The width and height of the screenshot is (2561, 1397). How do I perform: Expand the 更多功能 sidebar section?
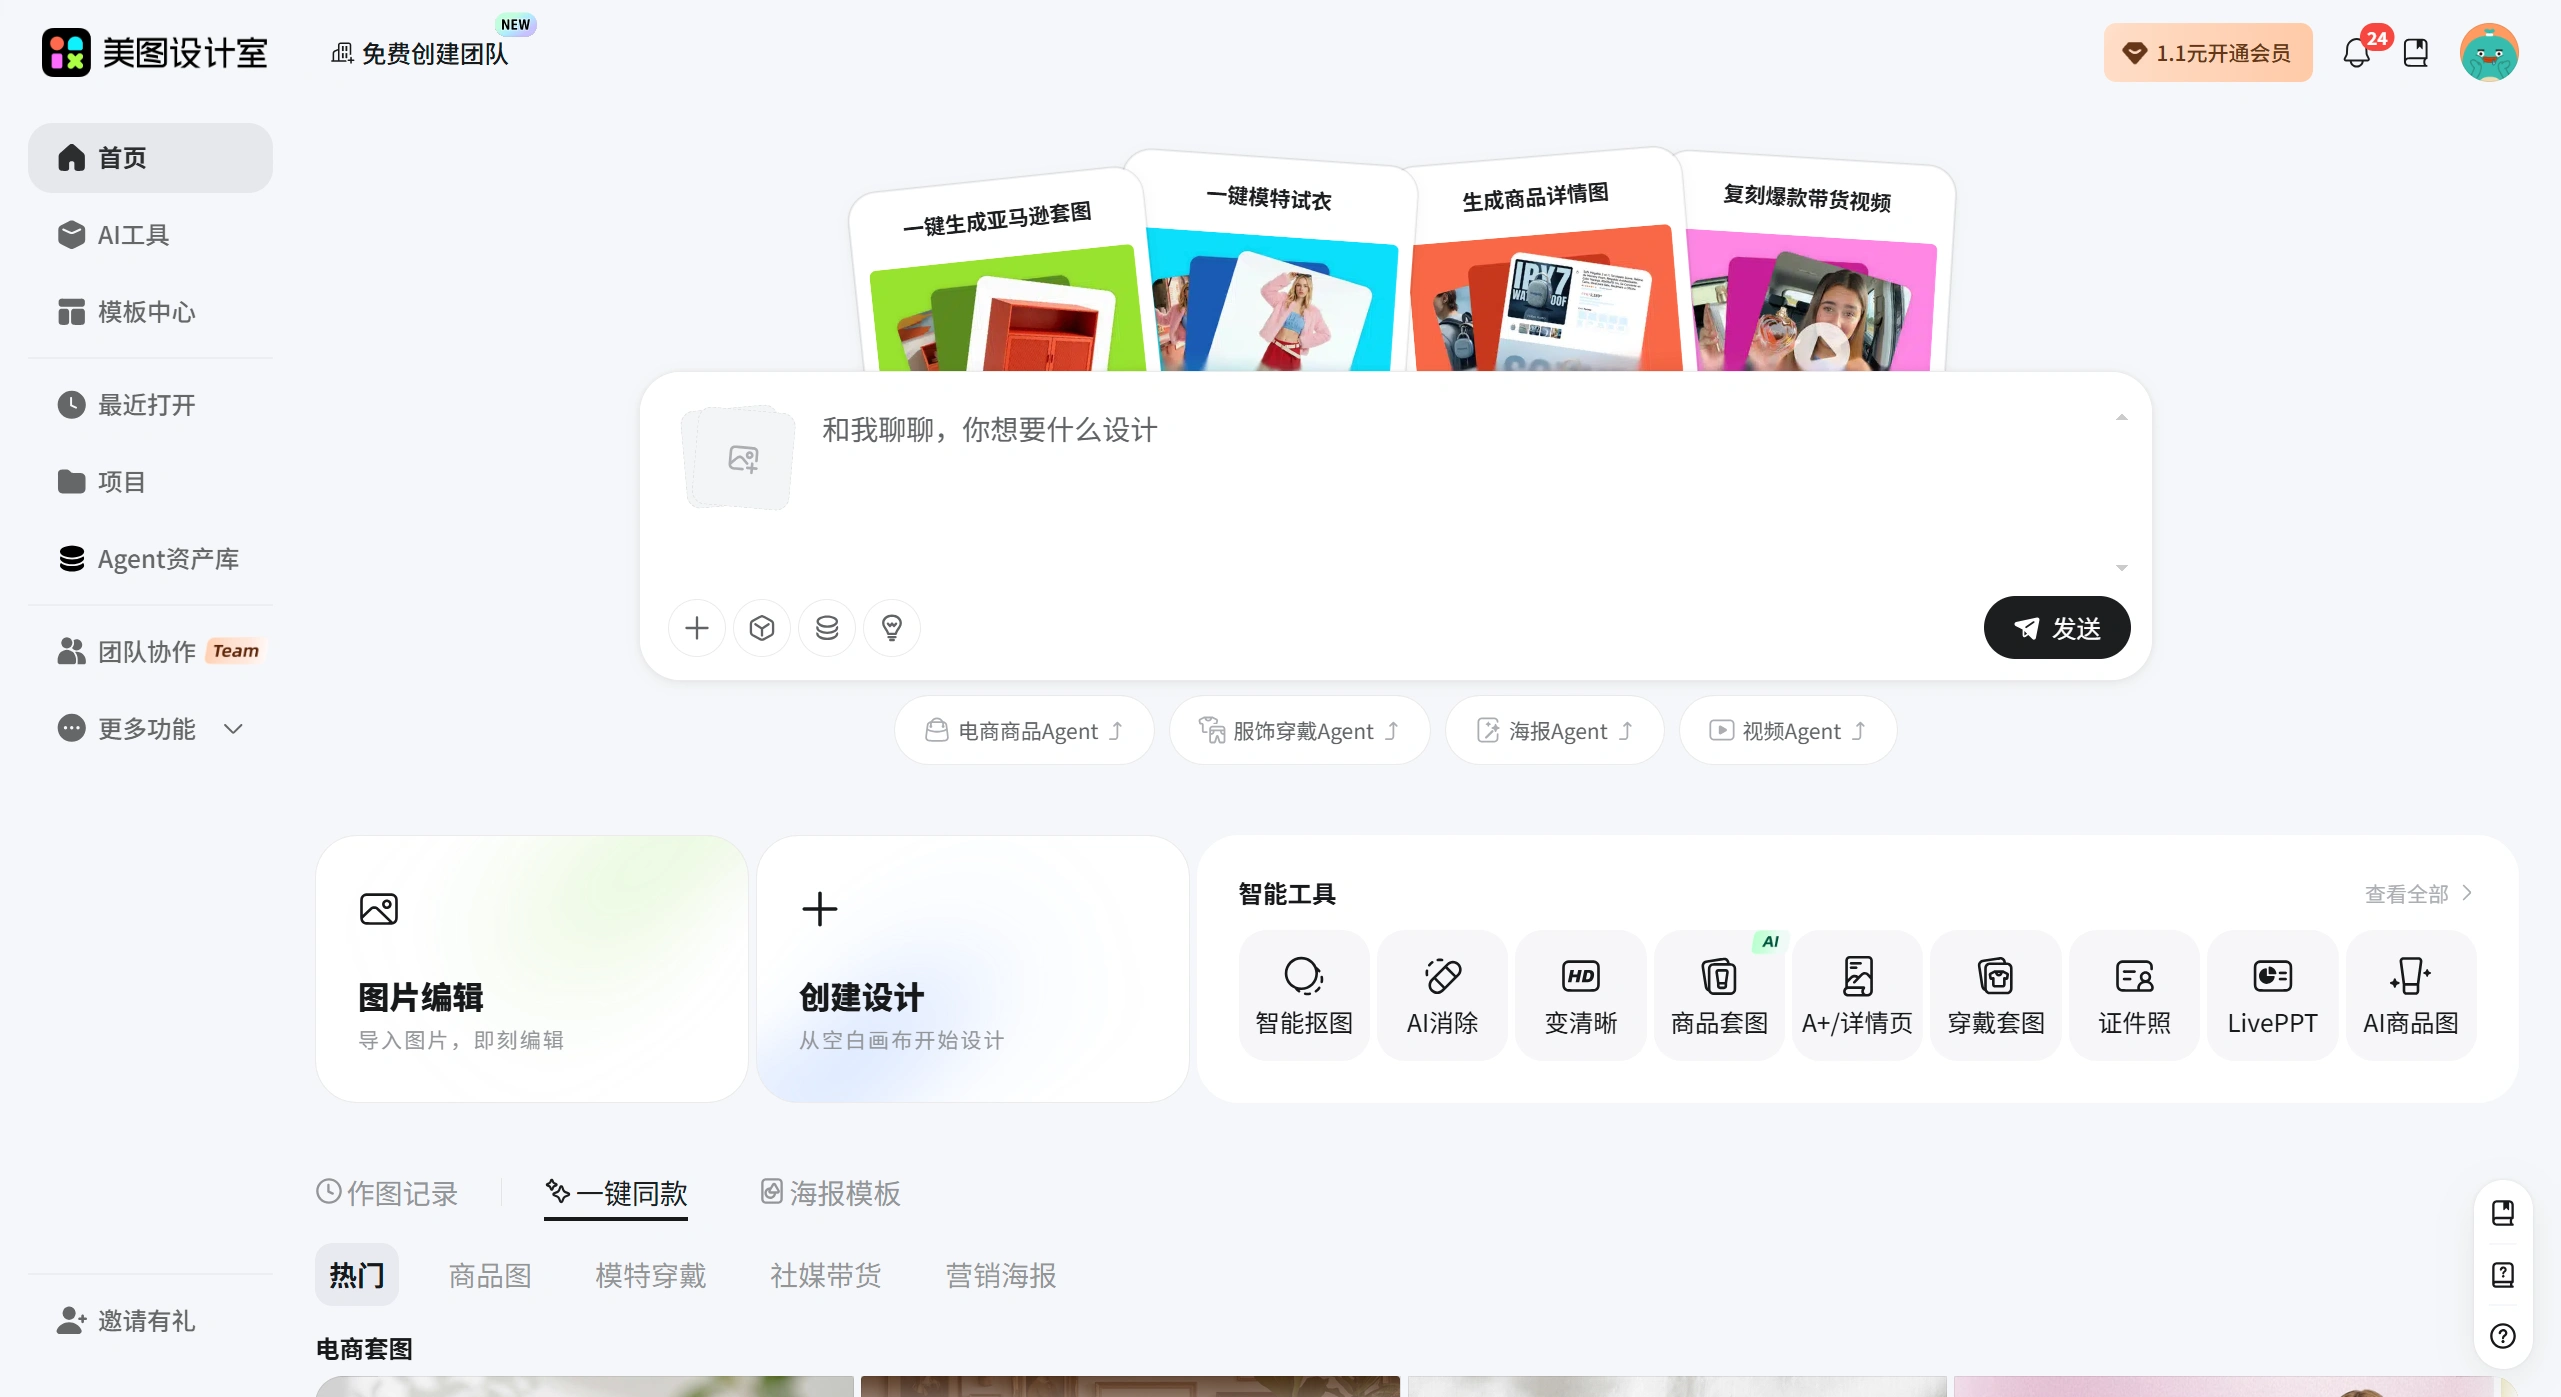[x=149, y=729]
